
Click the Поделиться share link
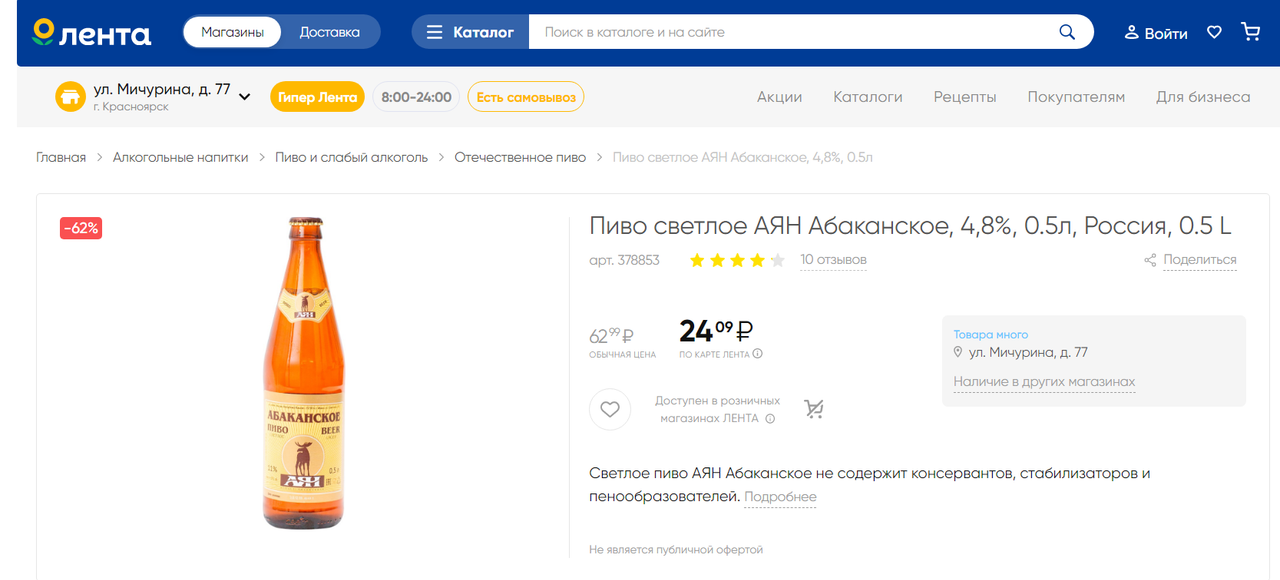pos(1200,260)
